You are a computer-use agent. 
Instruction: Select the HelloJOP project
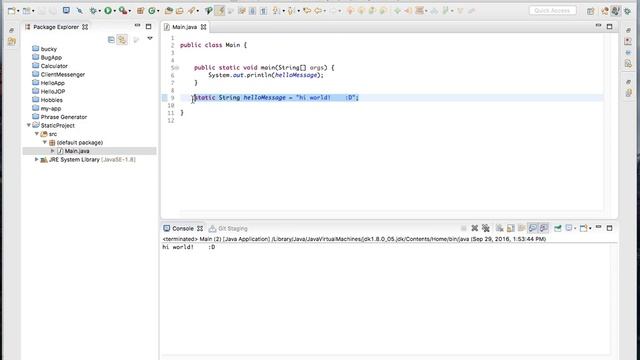(x=49, y=91)
